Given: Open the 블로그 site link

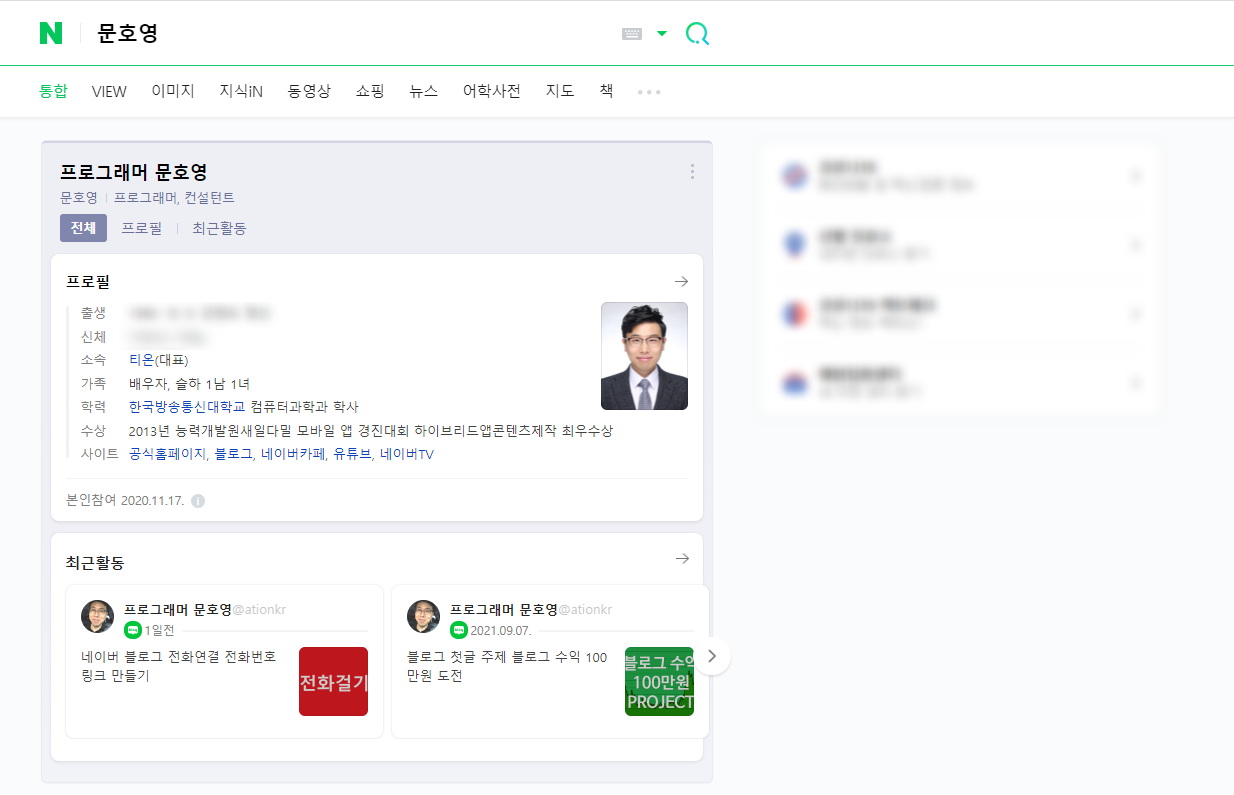Looking at the screenshot, I should 234,454.
